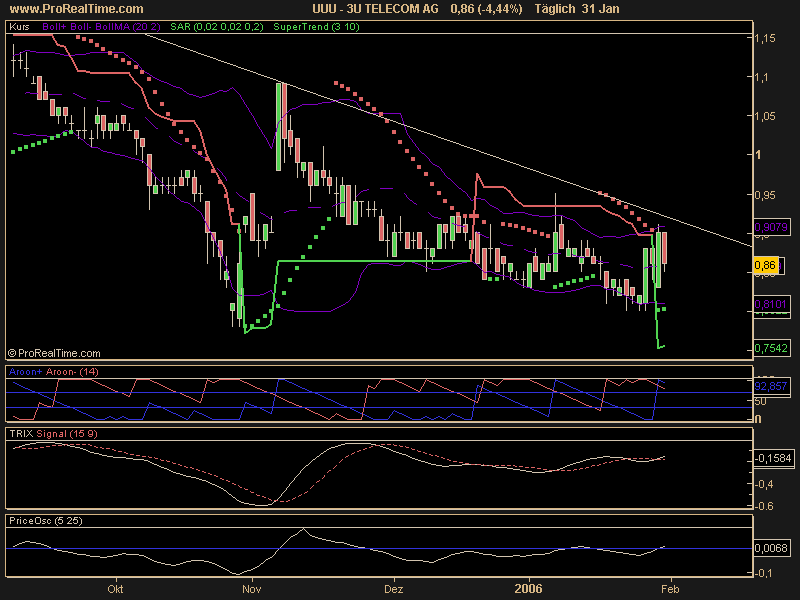Click the 0,7542 SuperTrend value box
Screen dimensions: 800x600
tap(771, 348)
